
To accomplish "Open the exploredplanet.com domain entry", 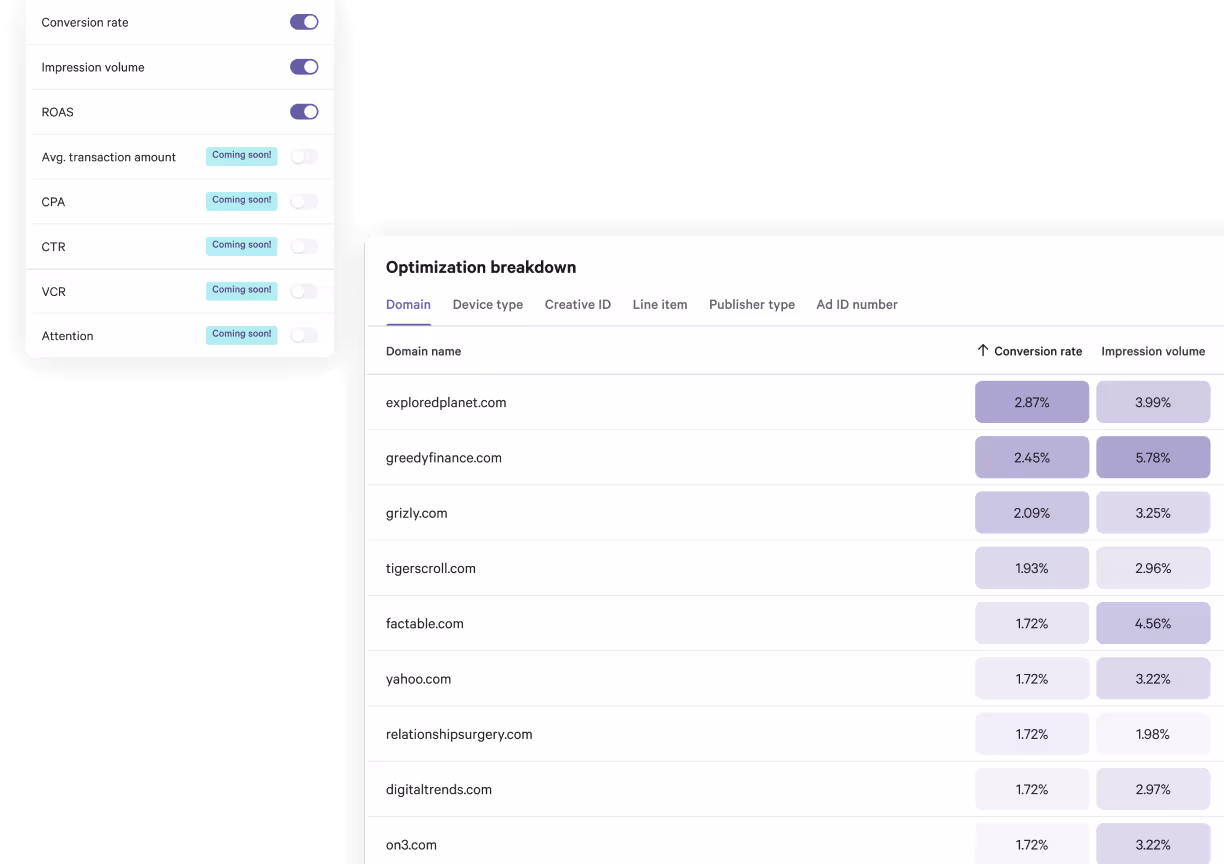I will coord(446,402).
